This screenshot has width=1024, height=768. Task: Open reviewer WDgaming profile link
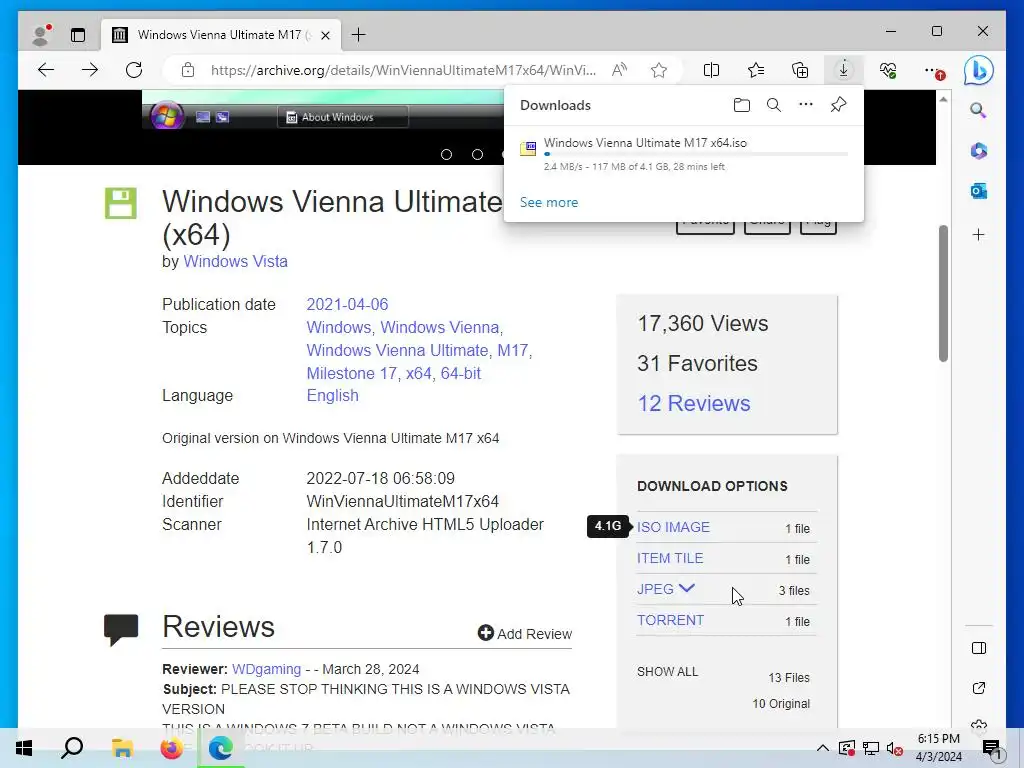point(266,669)
